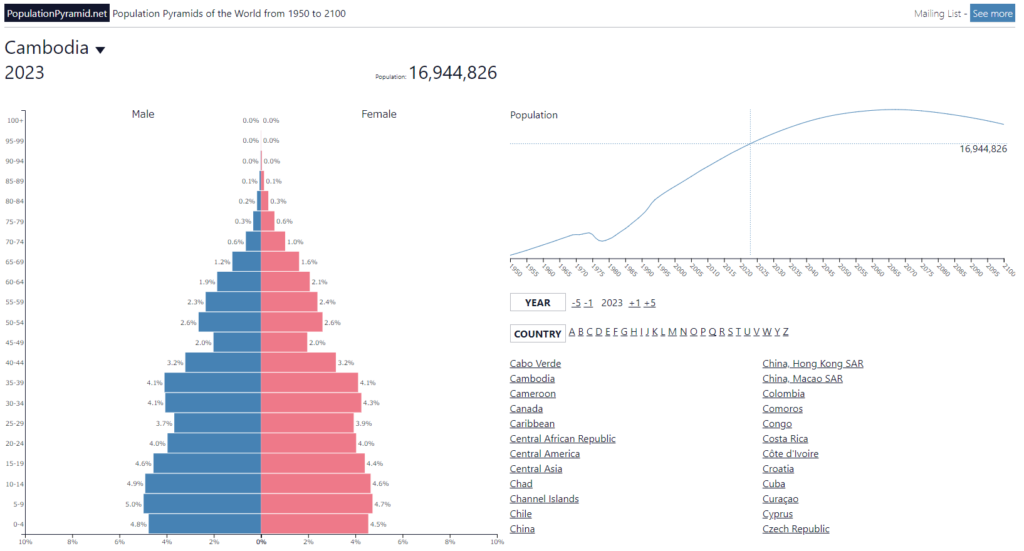Open the Czech Republic country link
This screenshot has height=551, width=1024.
click(795, 529)
